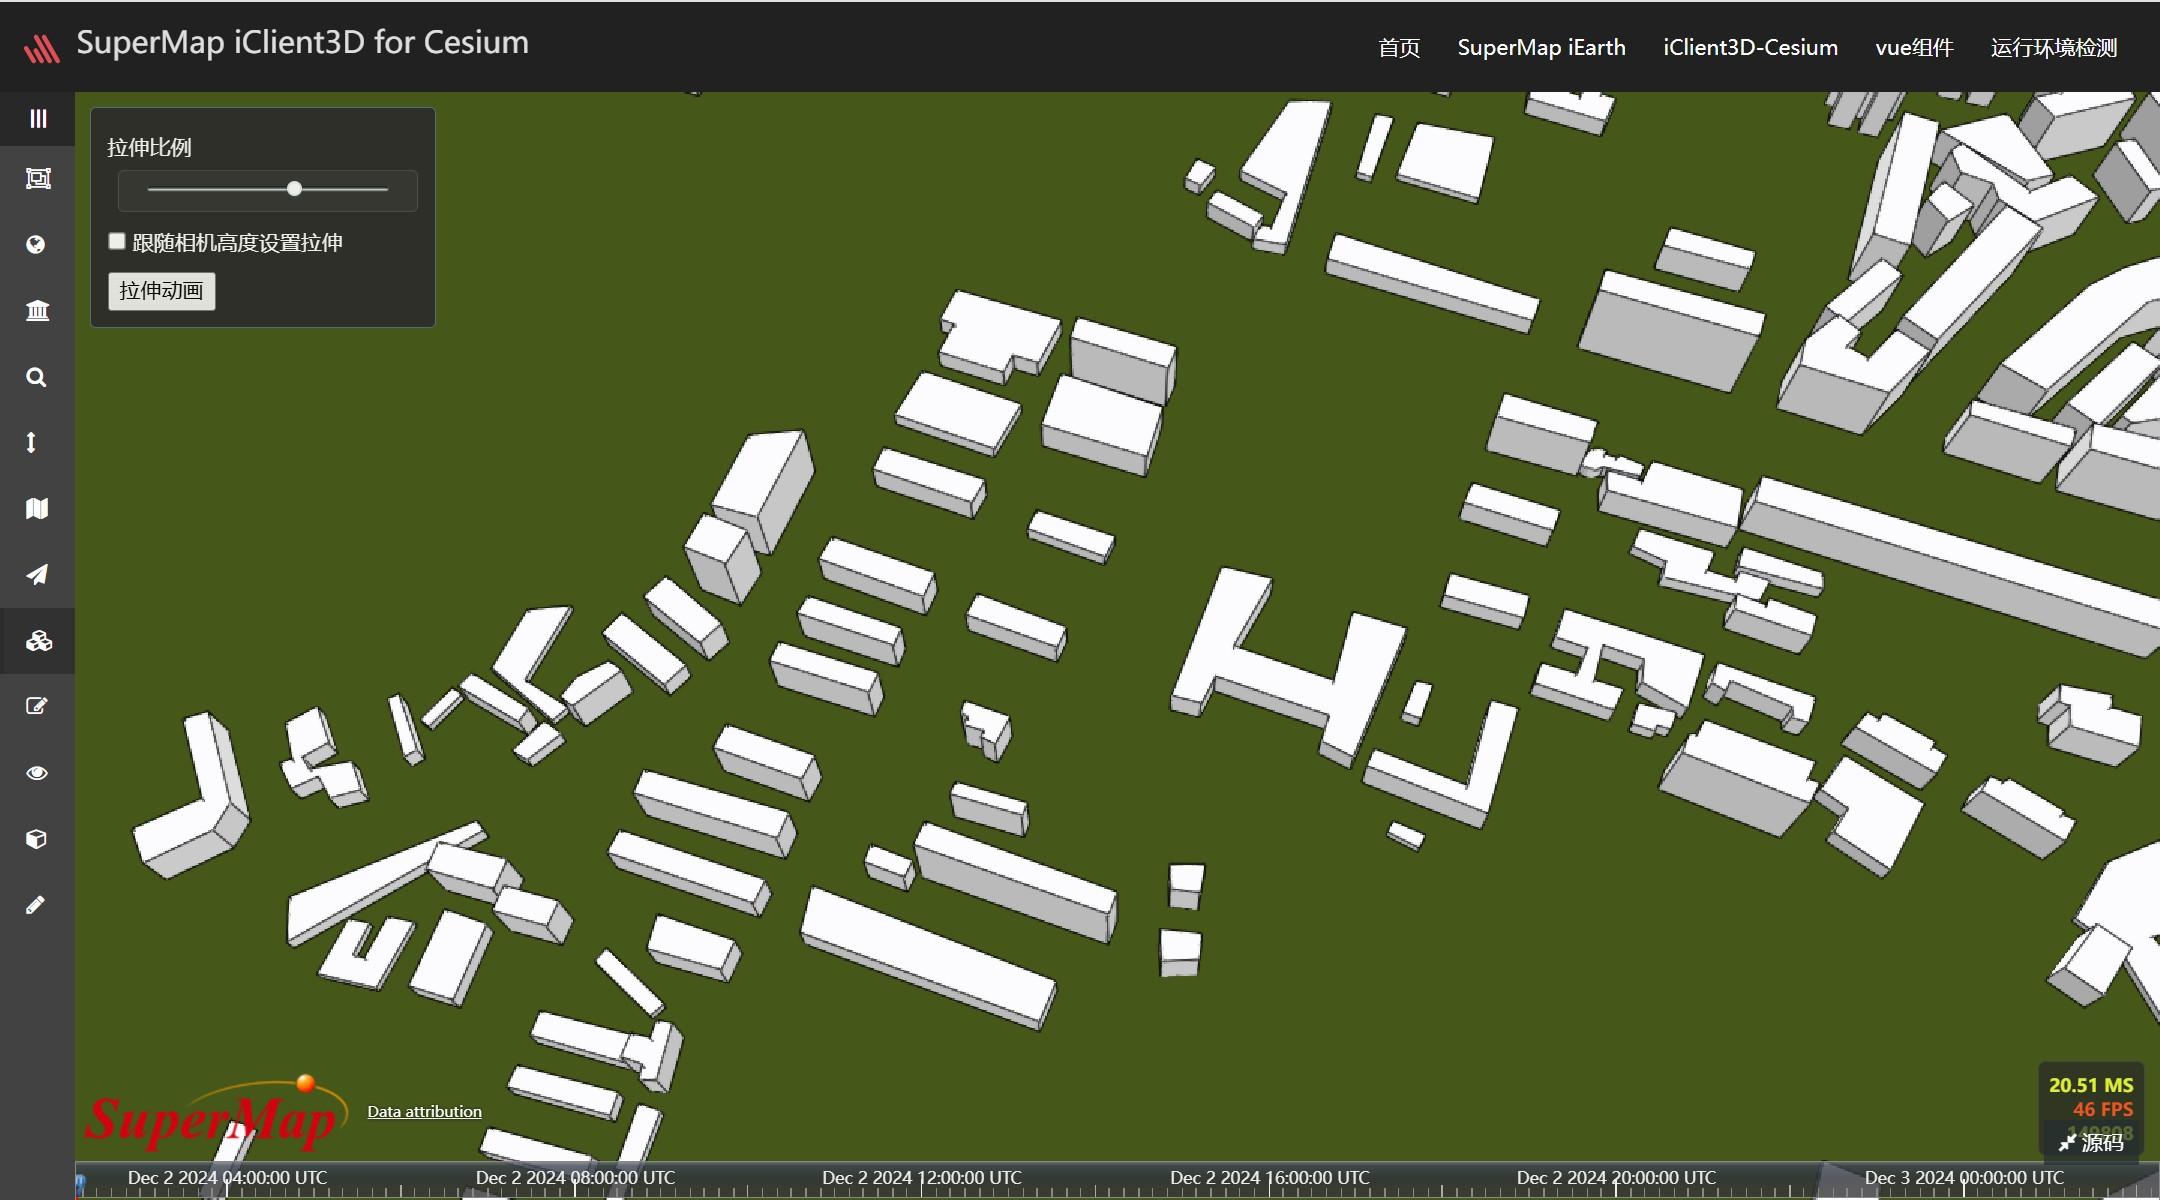Open source code via 源码 icon
Screen dimensions: 2160x1200
click(x=2091, y=1142)
